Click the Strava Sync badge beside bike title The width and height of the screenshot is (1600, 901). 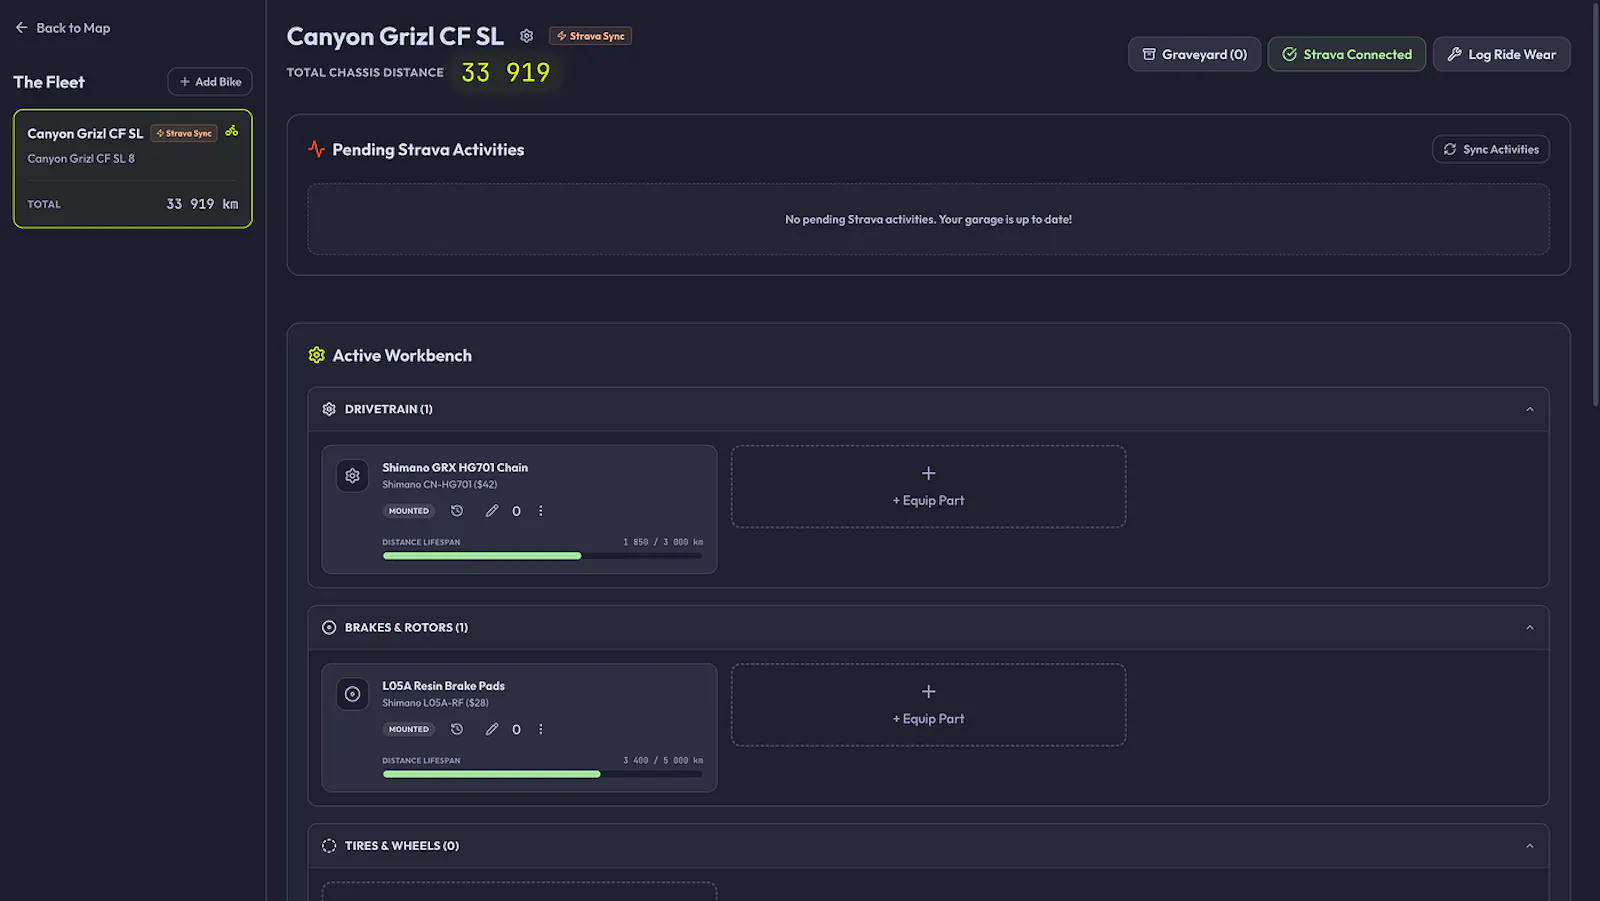pyautogui.click(x=591, y=36)
